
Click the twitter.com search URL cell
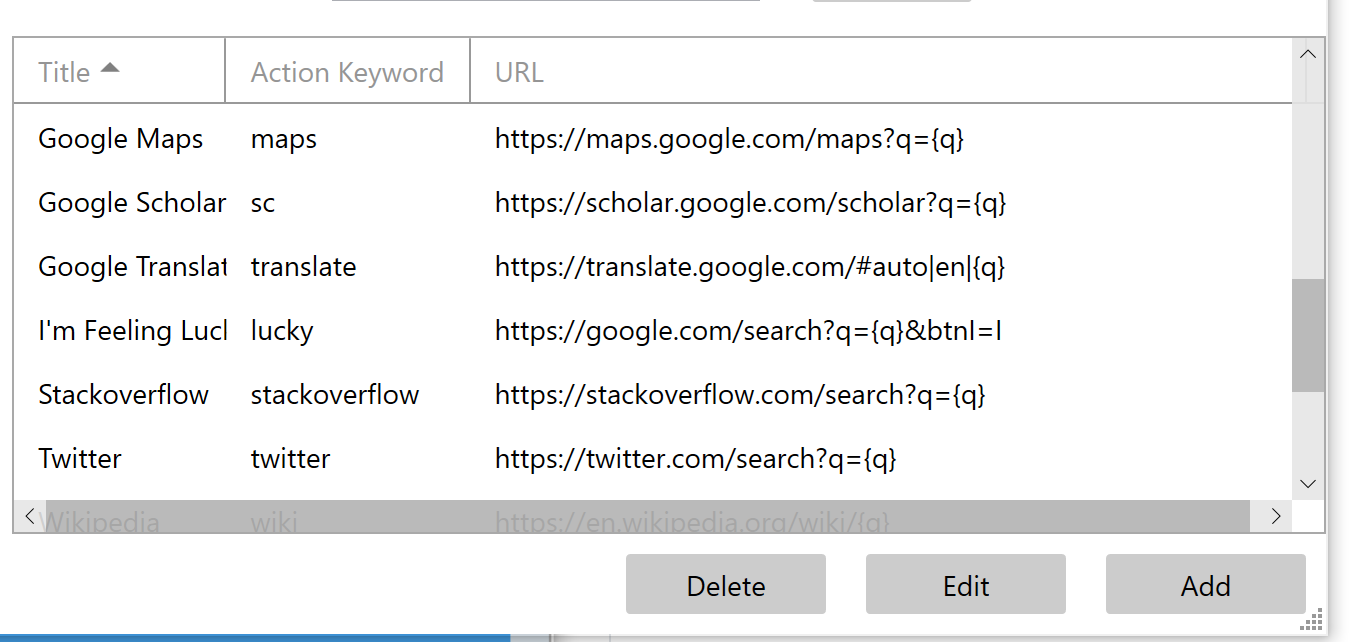coord(696,459)
